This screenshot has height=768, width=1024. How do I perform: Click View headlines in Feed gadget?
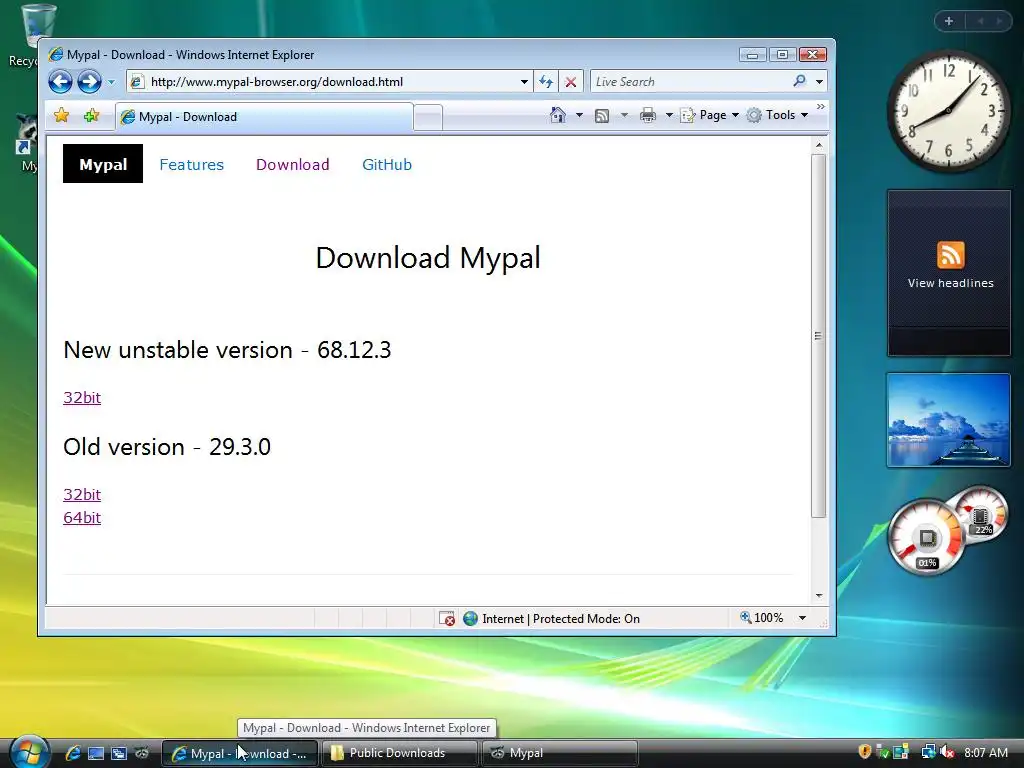(x=950, y=283)
